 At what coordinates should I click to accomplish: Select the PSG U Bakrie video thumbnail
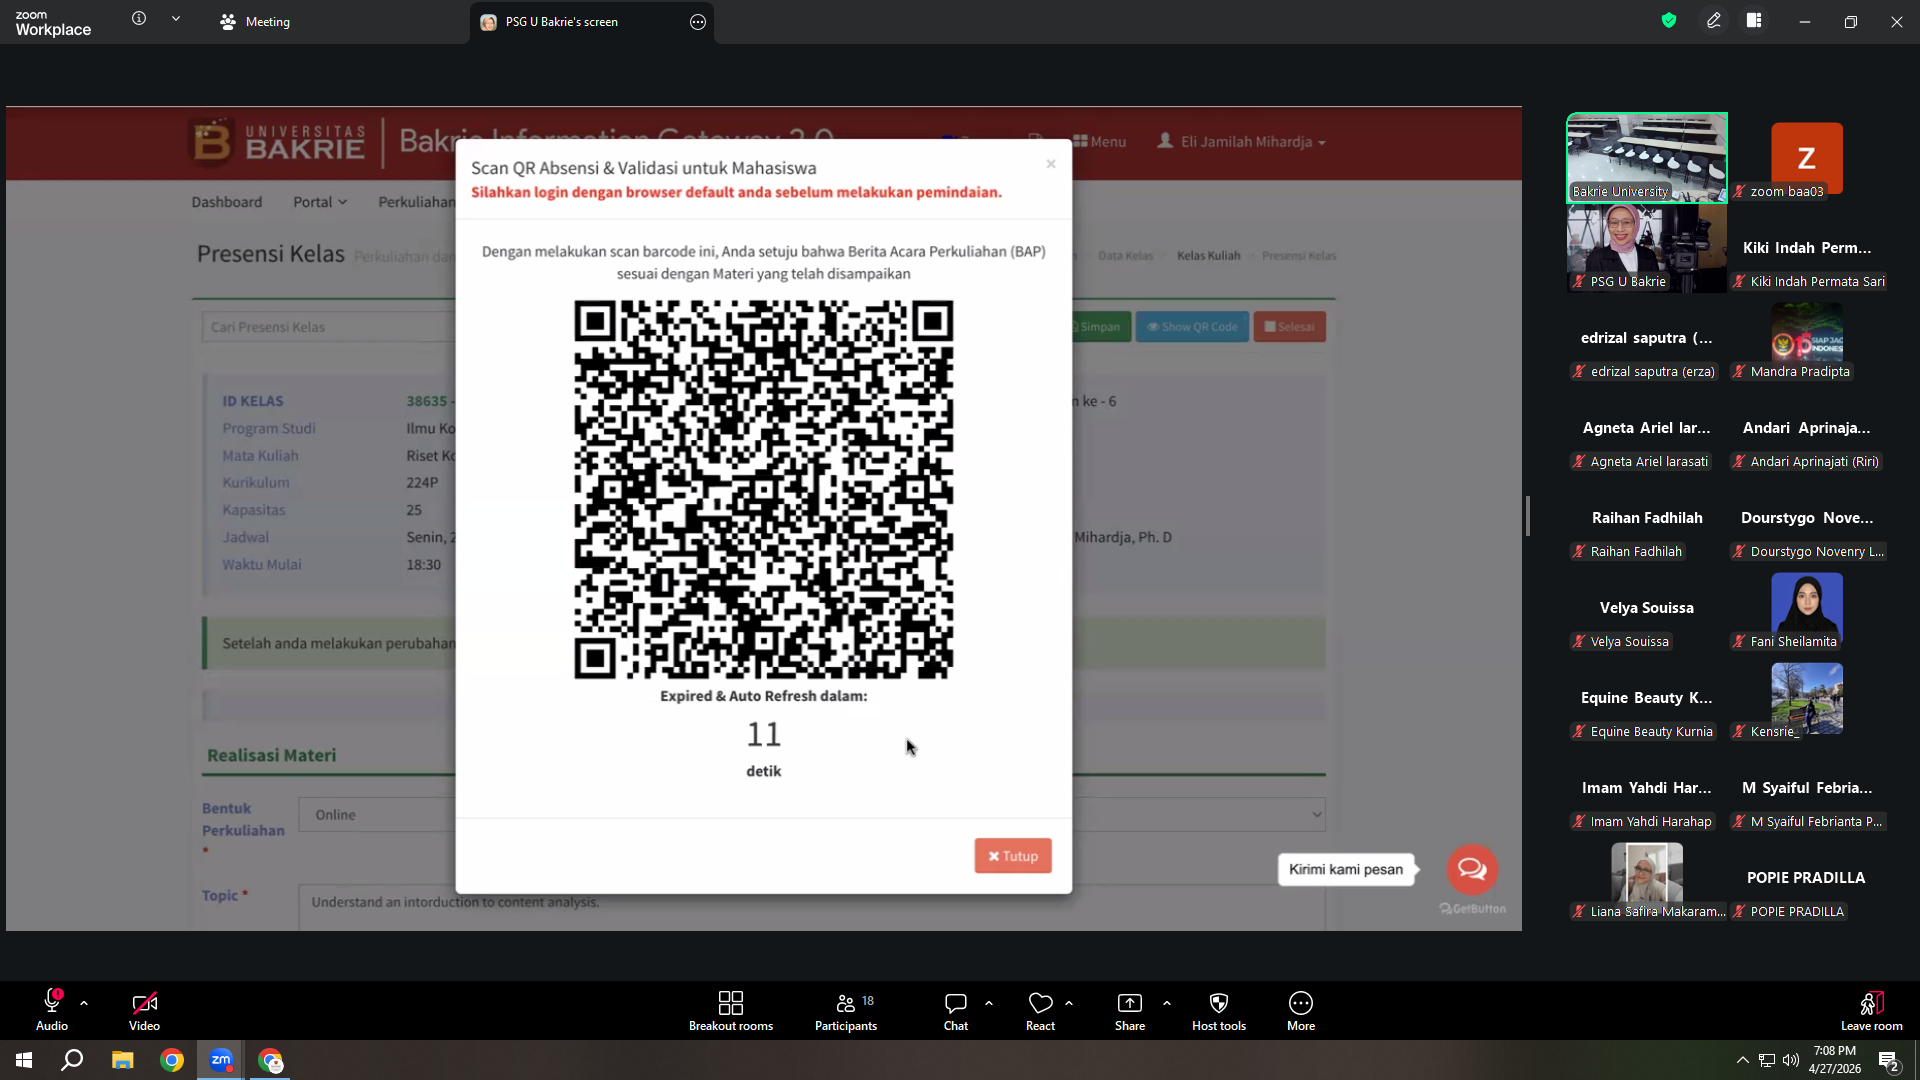(1647, 248)
